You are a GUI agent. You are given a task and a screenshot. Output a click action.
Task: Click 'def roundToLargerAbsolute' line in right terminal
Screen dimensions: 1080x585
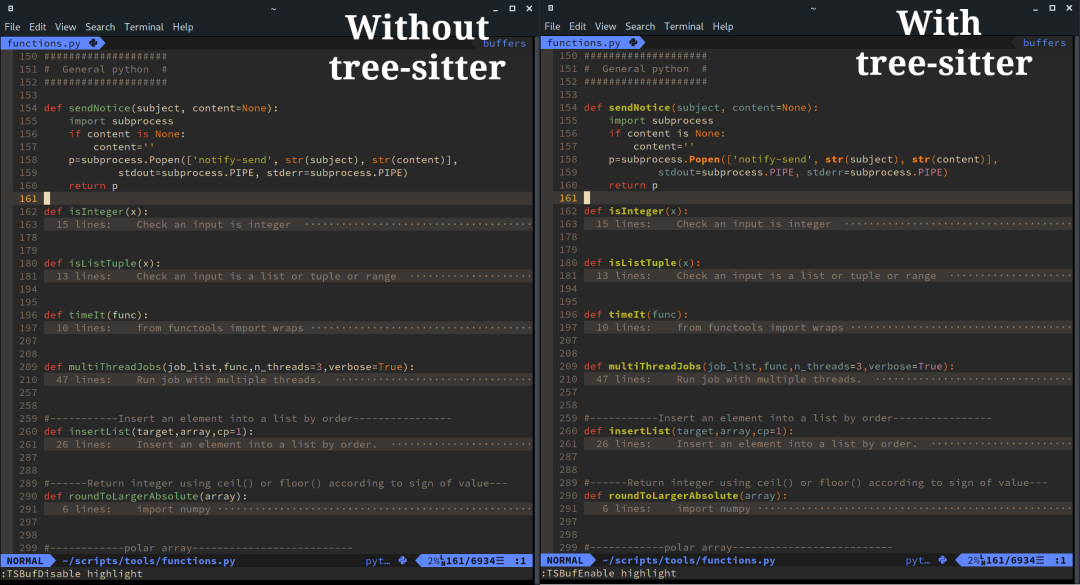pos(685,495)
